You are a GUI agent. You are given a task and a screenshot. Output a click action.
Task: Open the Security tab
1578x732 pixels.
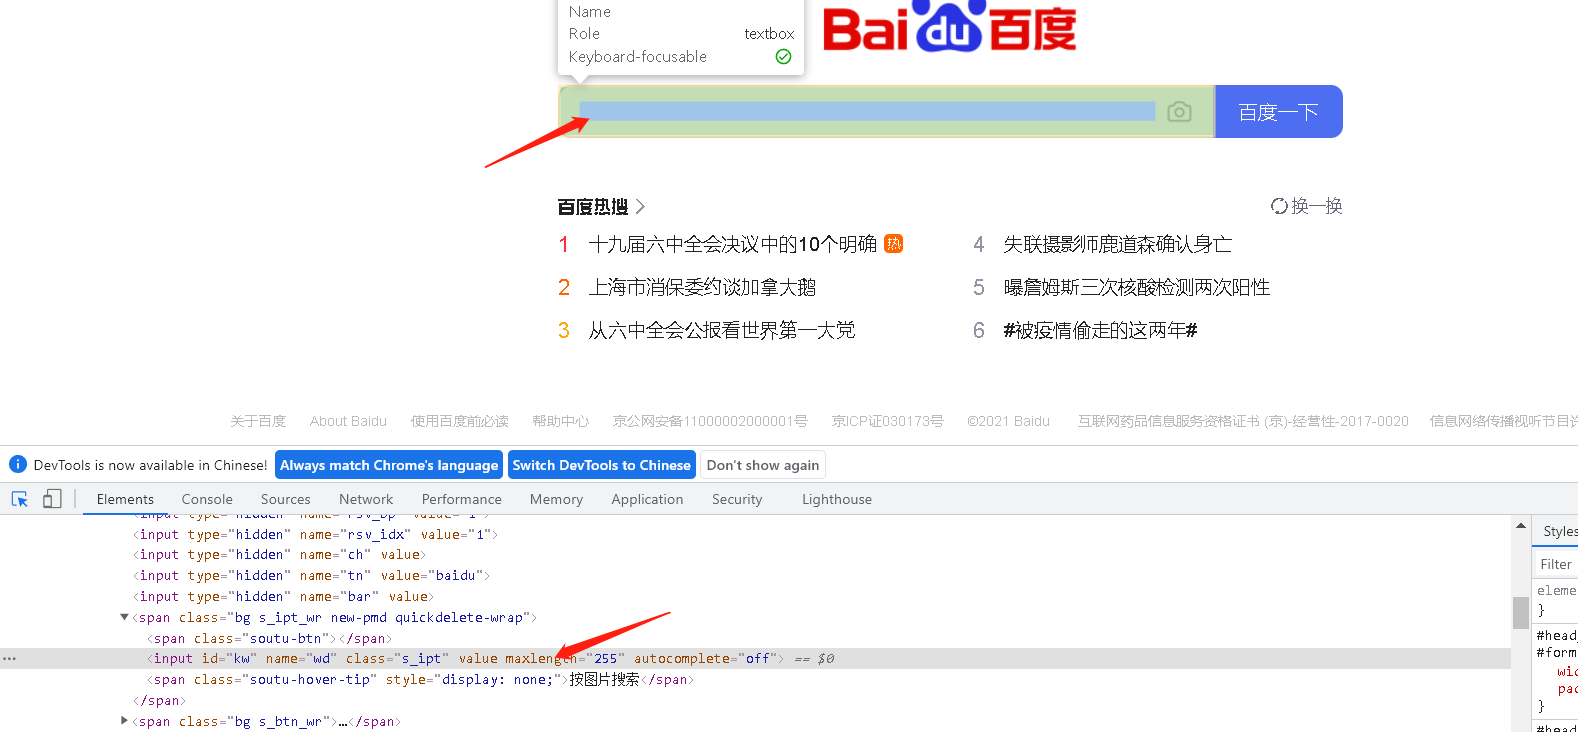tap(737, 499)
